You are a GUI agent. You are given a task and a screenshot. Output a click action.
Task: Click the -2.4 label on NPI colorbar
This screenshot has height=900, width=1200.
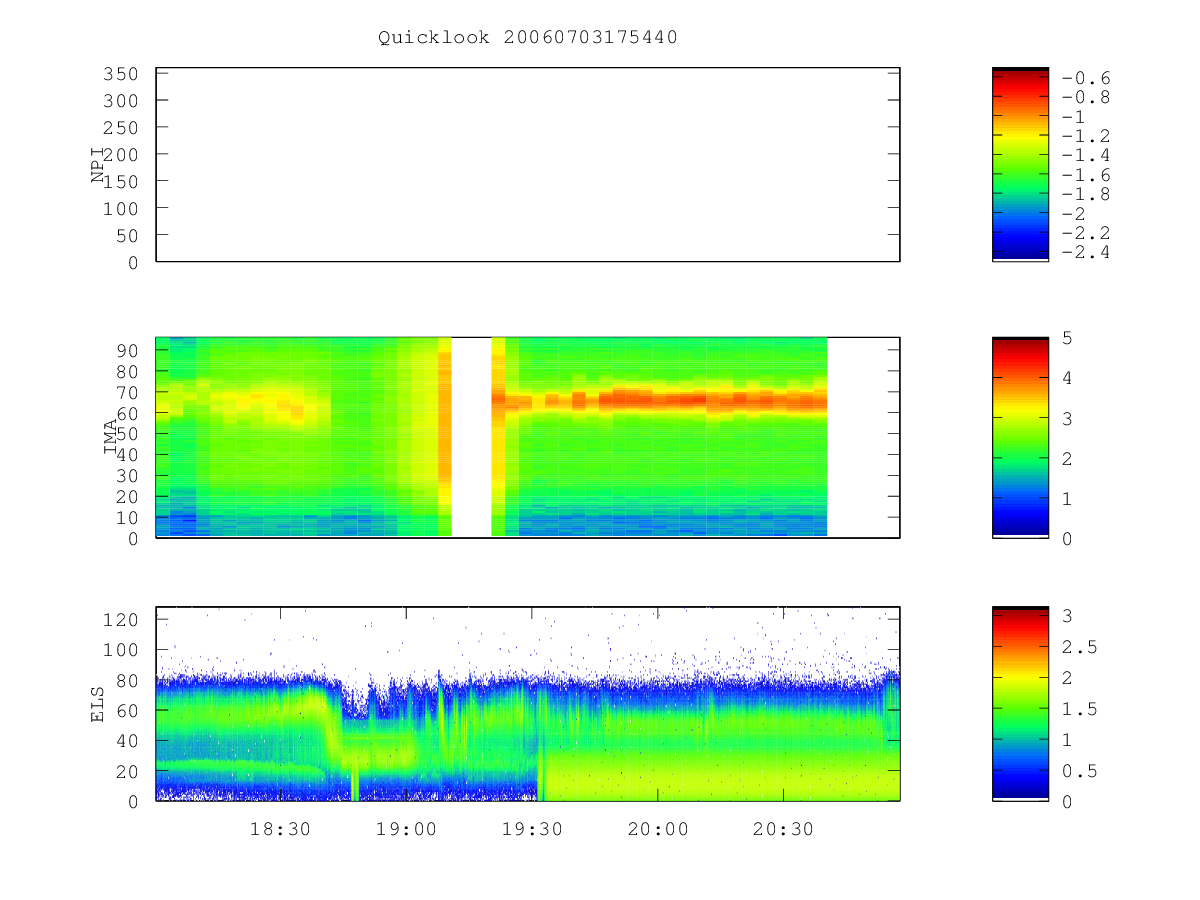tap(1086, 252)
